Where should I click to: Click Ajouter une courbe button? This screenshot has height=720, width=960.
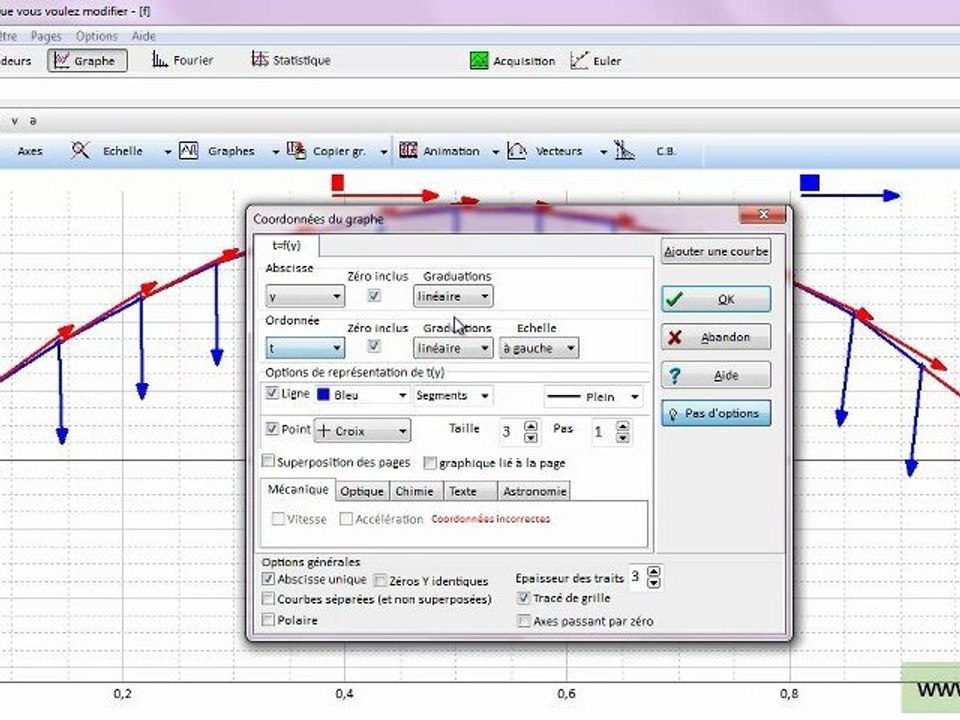coord(716,252)
